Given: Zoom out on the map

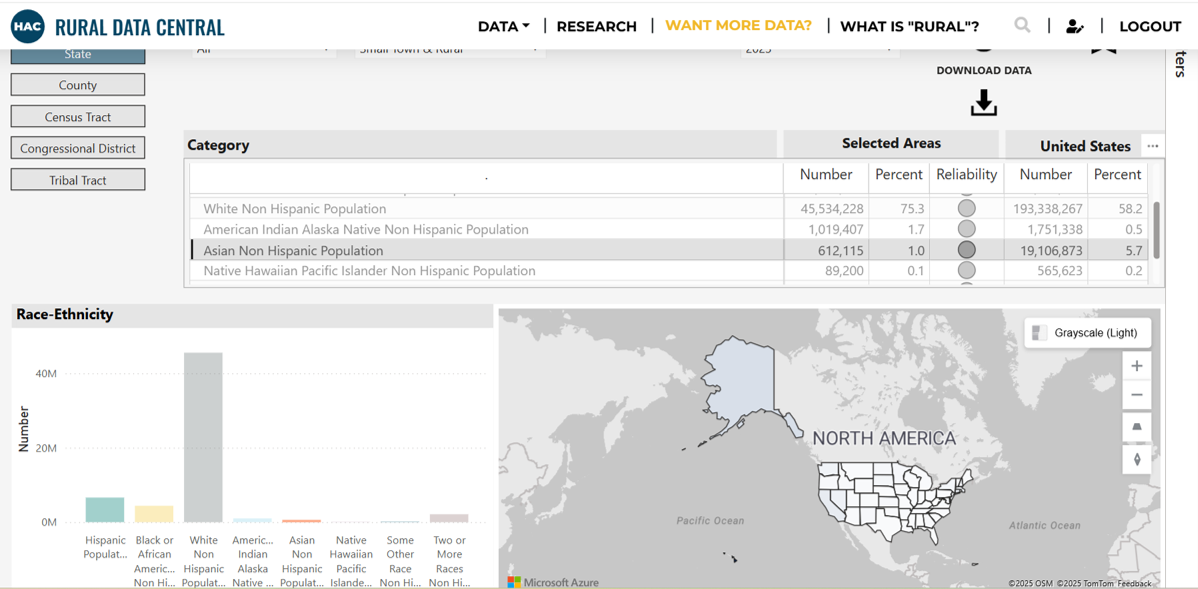Looking at the screenshot, I should coord(1136,396).
